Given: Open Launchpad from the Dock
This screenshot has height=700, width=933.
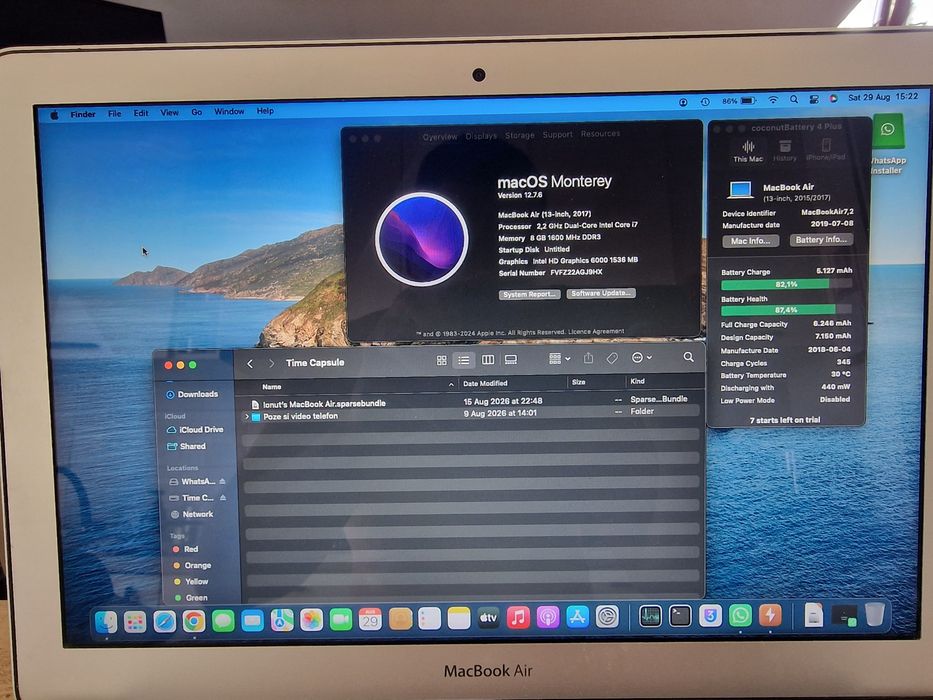Looking at the screenshot, I should pyautogui.click(x=135, y=623).
